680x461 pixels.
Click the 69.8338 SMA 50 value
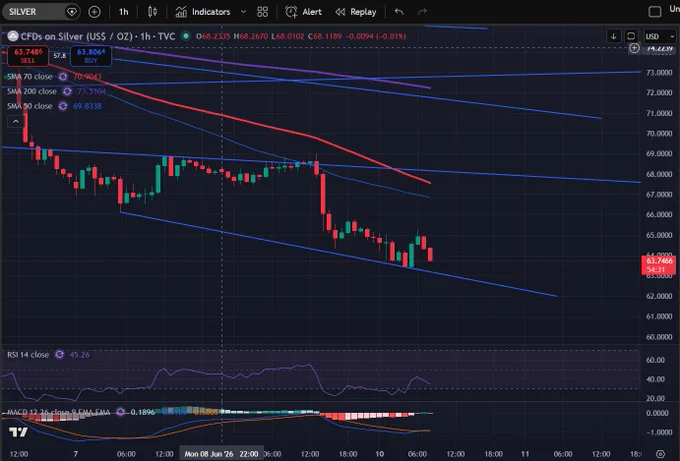click(87, 106)
